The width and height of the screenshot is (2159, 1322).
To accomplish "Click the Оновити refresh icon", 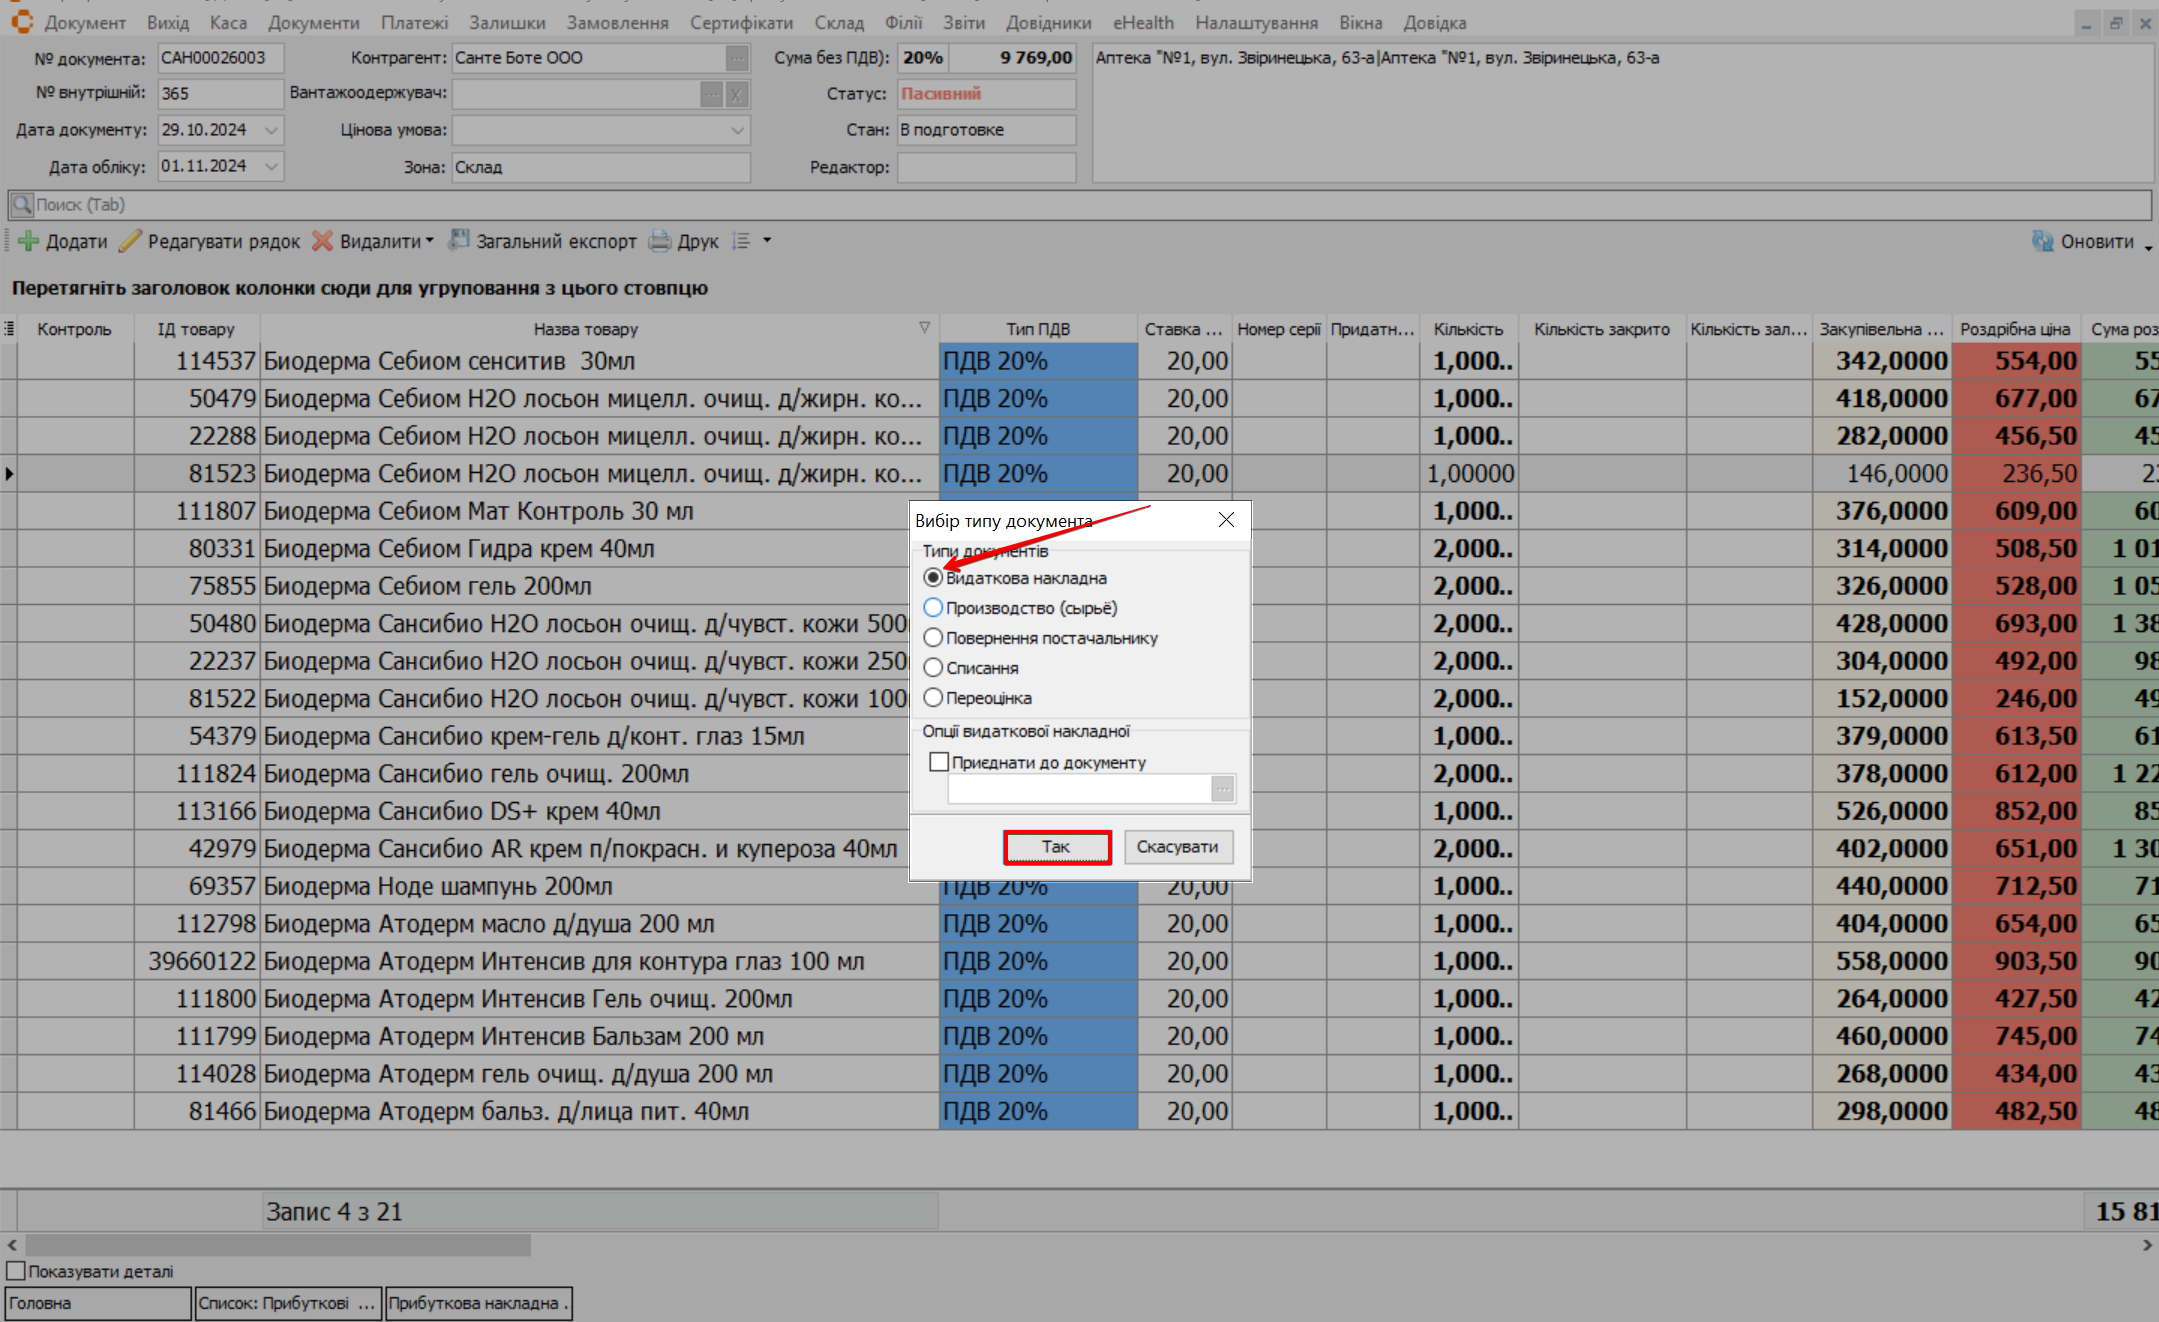I will 2043,241.
